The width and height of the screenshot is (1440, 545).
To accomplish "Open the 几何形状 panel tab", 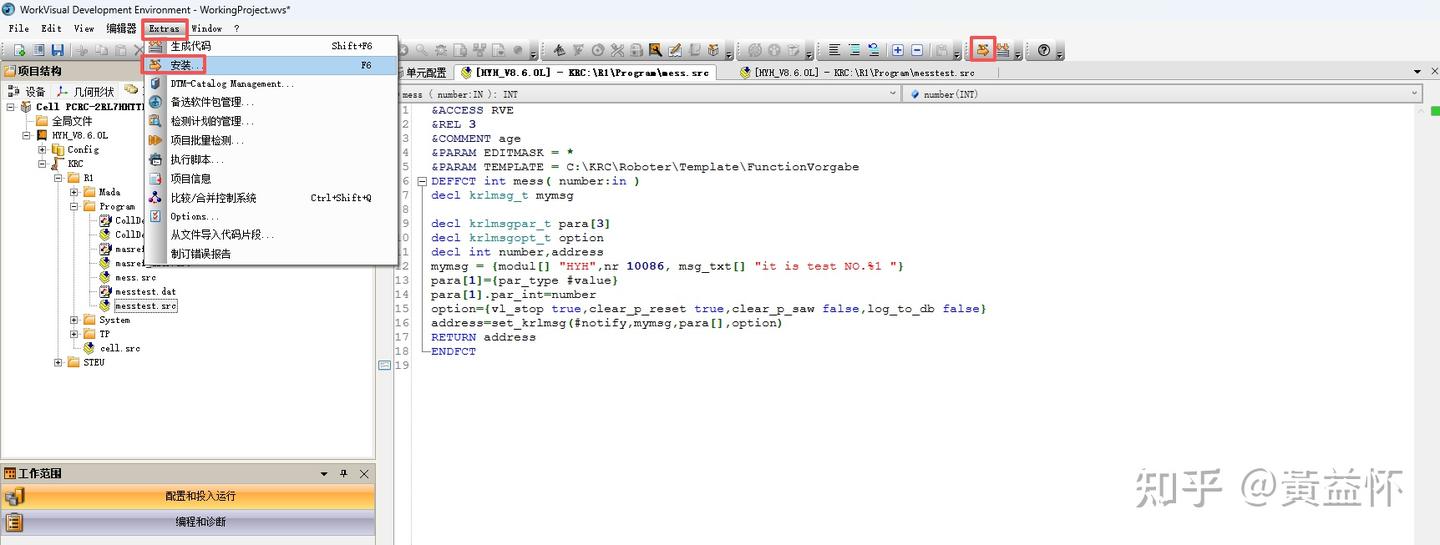I will click(90, 91).
